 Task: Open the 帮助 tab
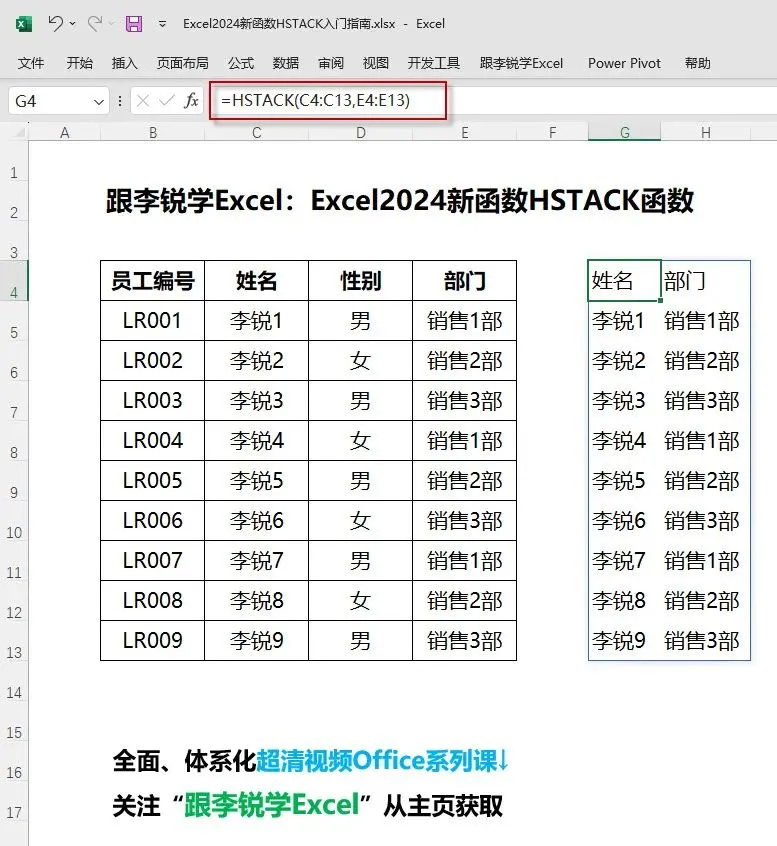698,63
